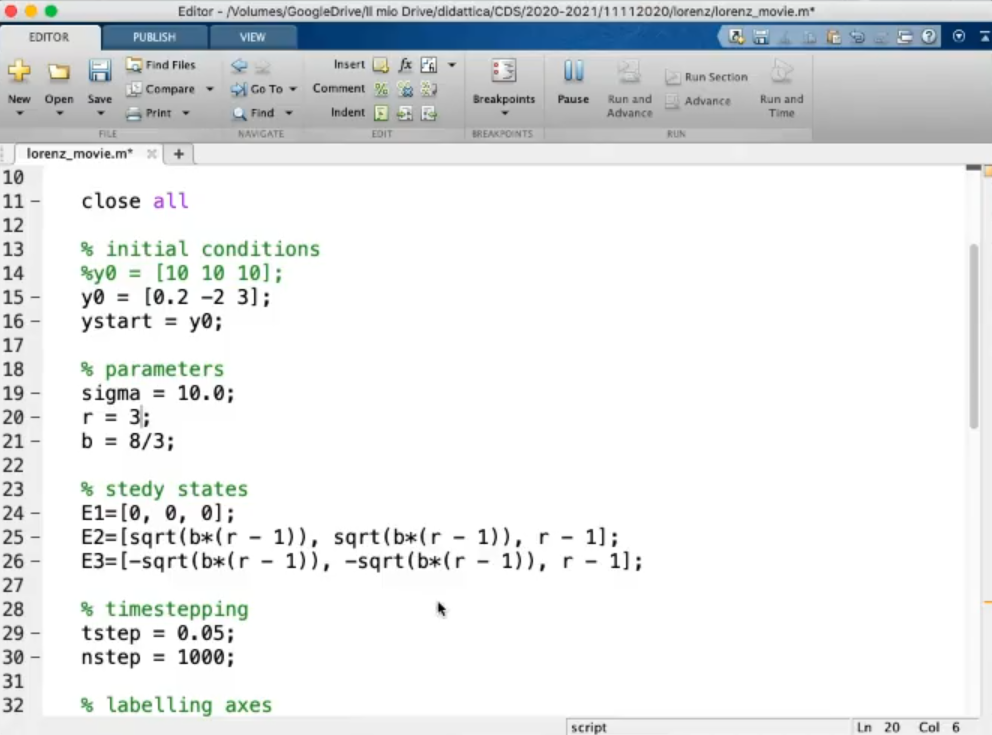Expand the Go To dropdown
The width and height of the screenshot is (992, 735).
[293, 89]
